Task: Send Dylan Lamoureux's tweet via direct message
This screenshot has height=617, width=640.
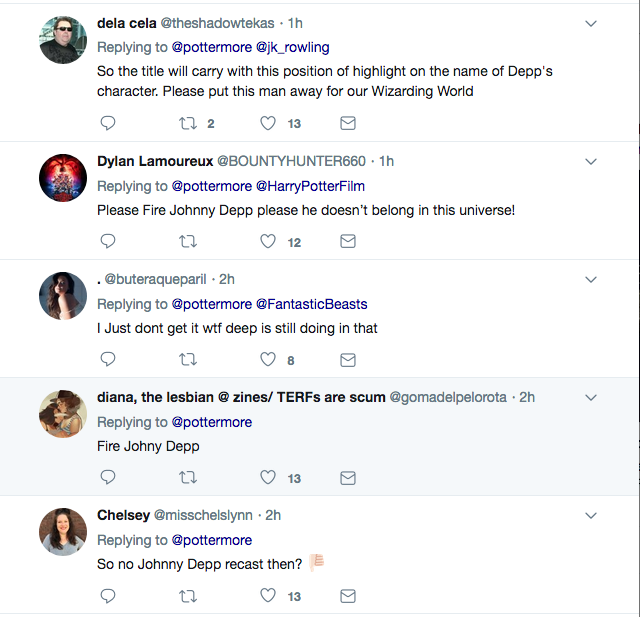Action: point(348,242)
